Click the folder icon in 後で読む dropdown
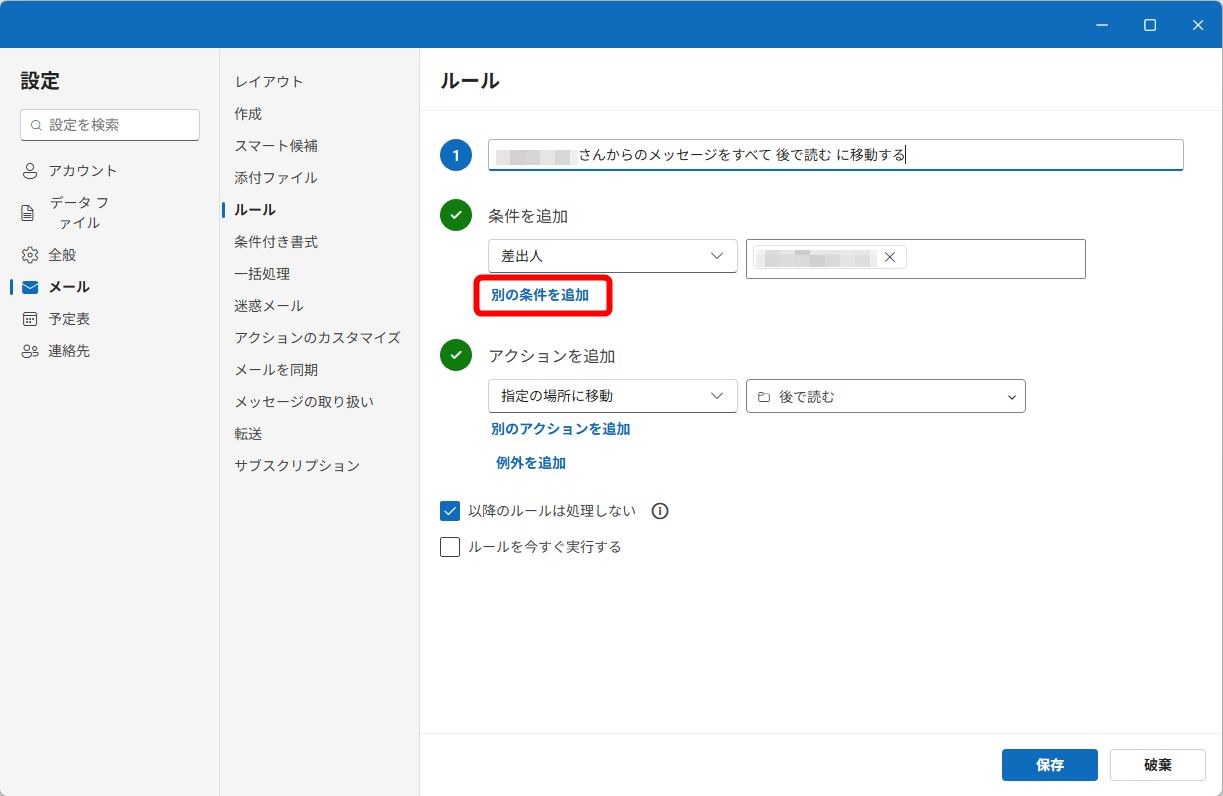The height and width of the screenshot is (796, 1223). coord(764,397)
